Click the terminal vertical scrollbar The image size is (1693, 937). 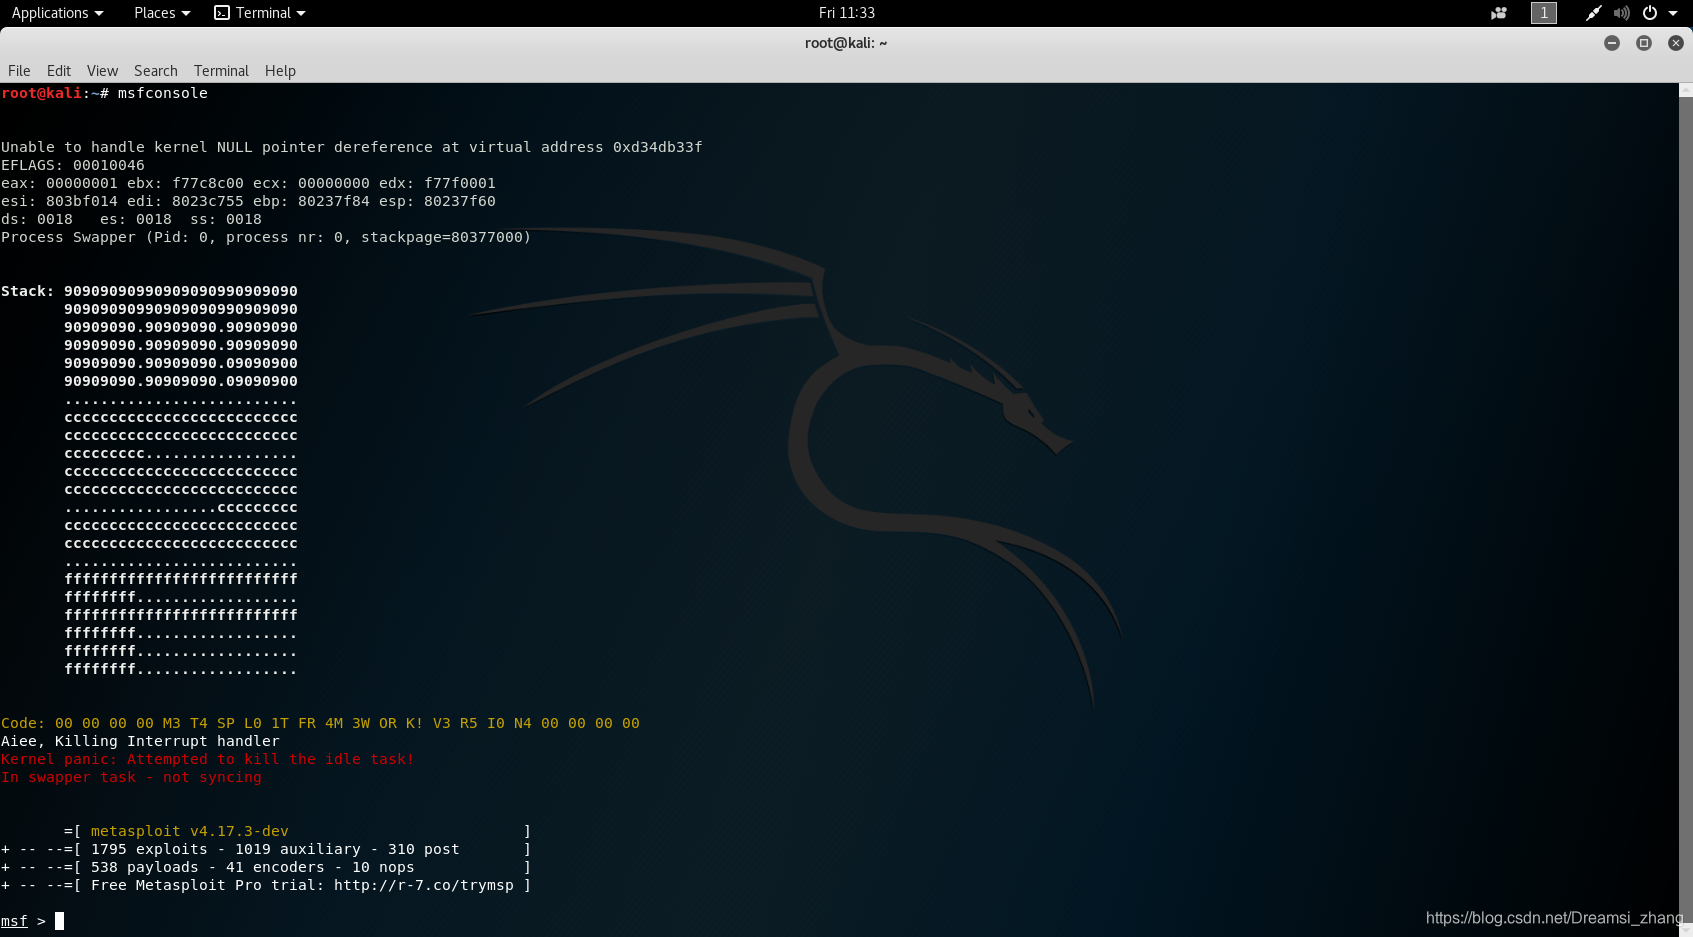[x=1685, y=510]
